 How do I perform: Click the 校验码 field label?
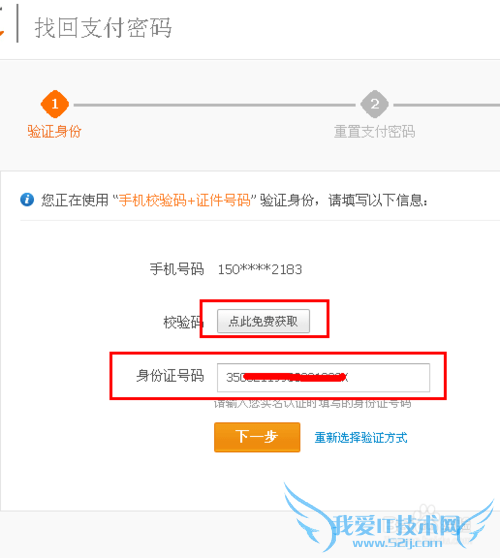tap(183, 322)
